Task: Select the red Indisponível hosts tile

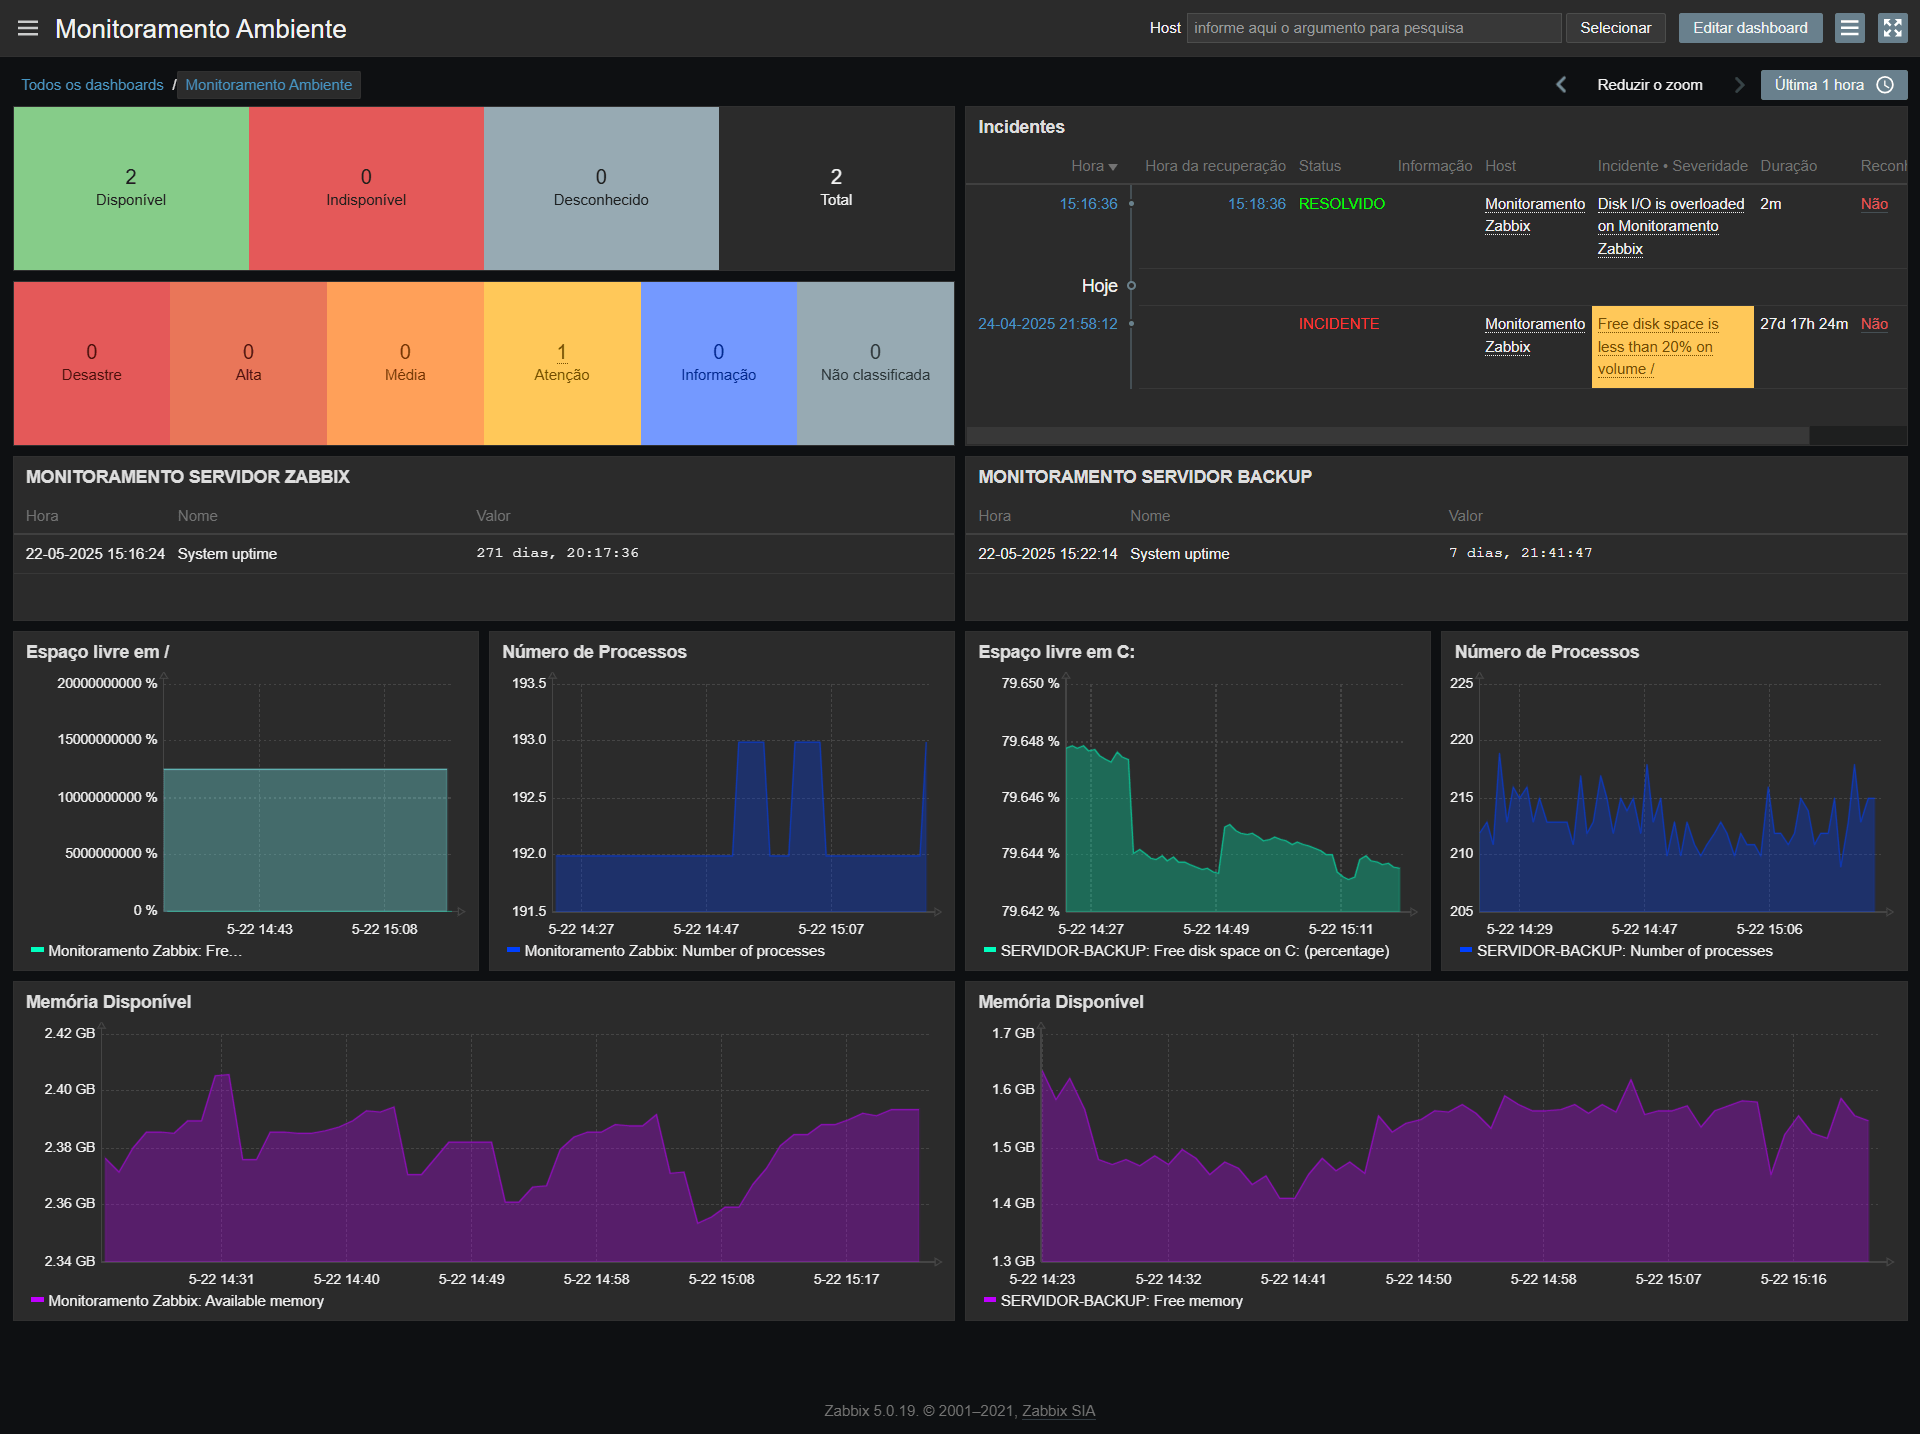Action: (x=366, y=188)
